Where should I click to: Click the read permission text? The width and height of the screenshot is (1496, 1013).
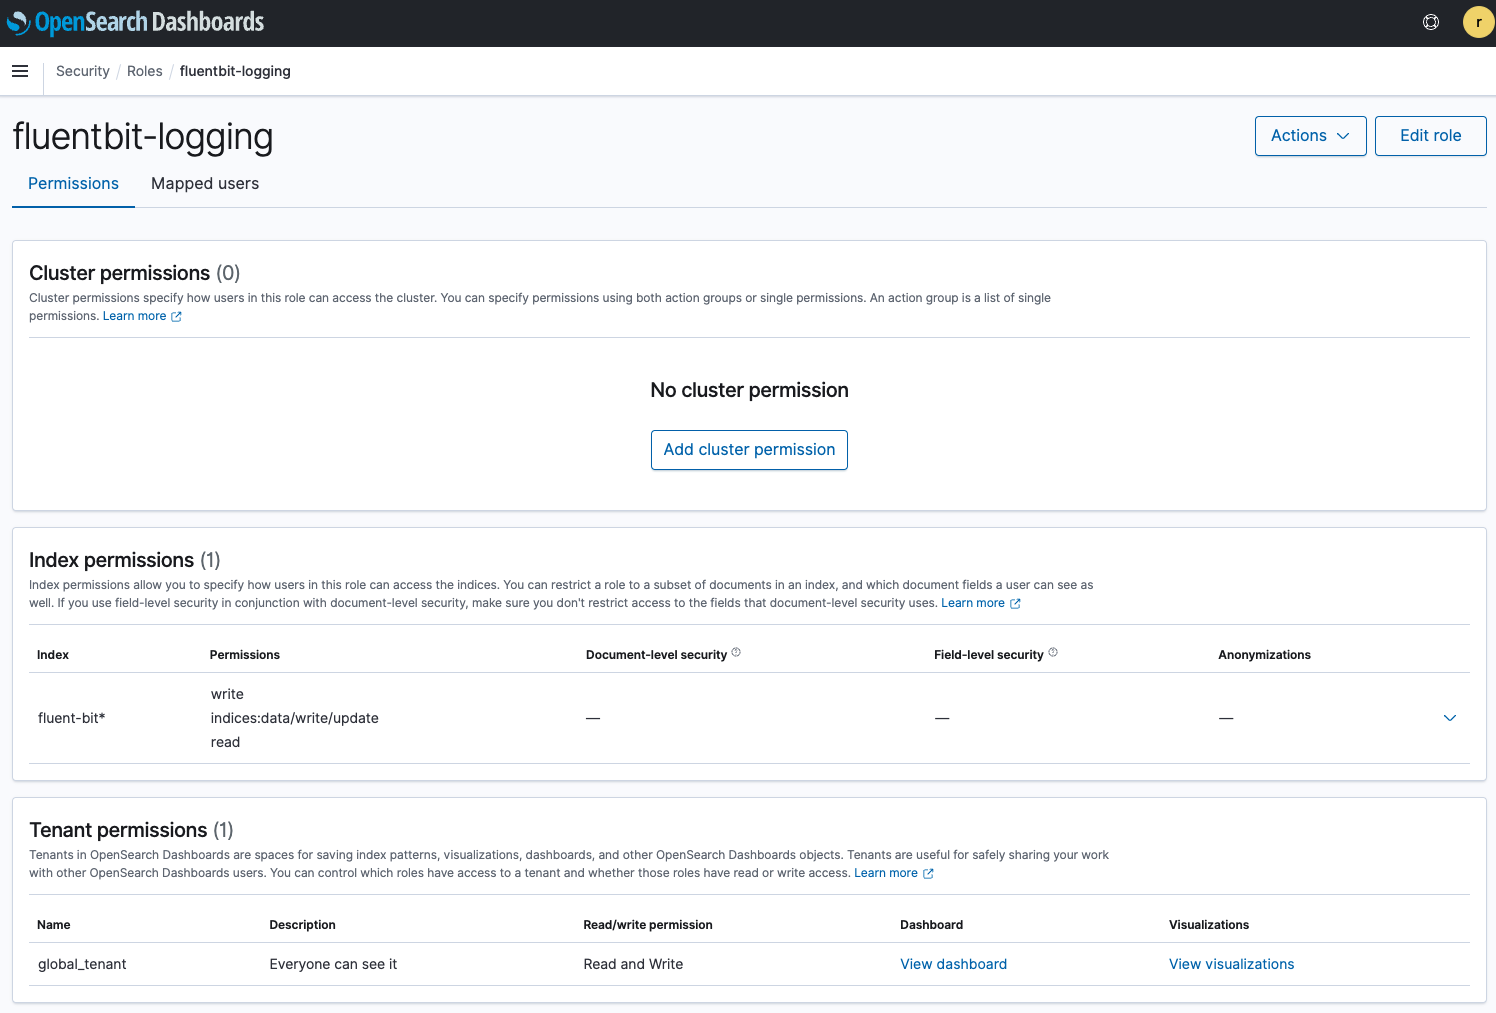(225, 742)
